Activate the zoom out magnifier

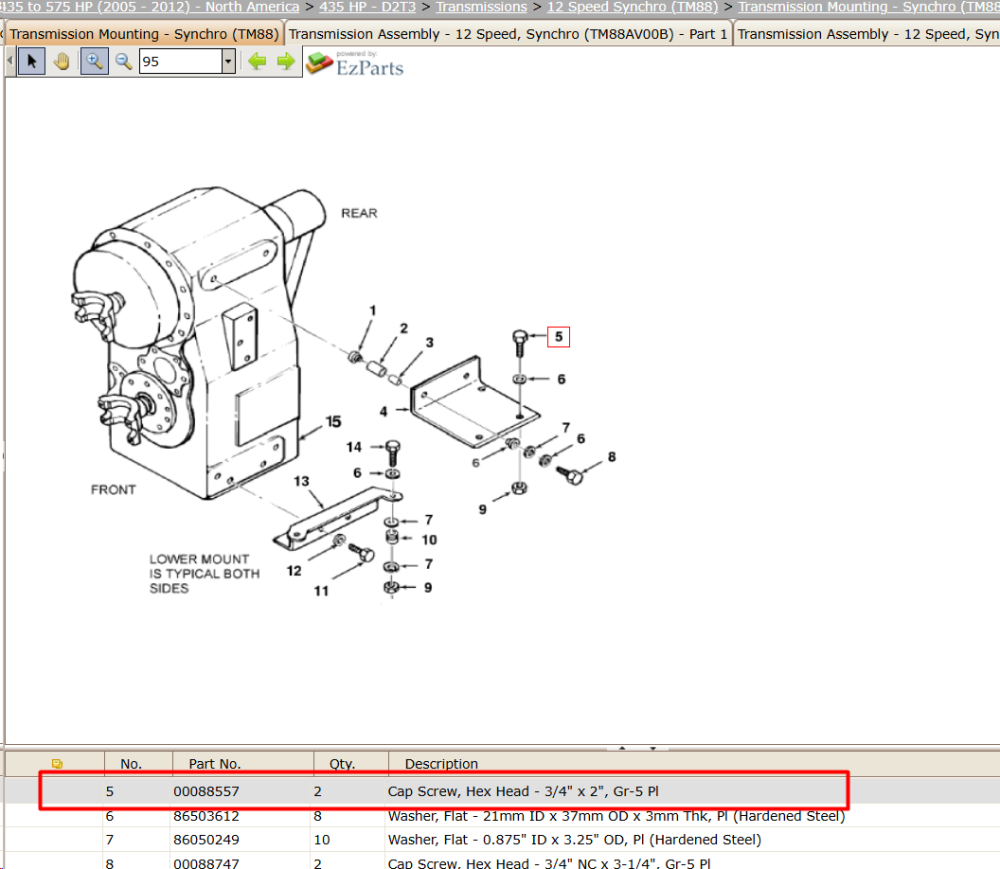click(124, 62)
